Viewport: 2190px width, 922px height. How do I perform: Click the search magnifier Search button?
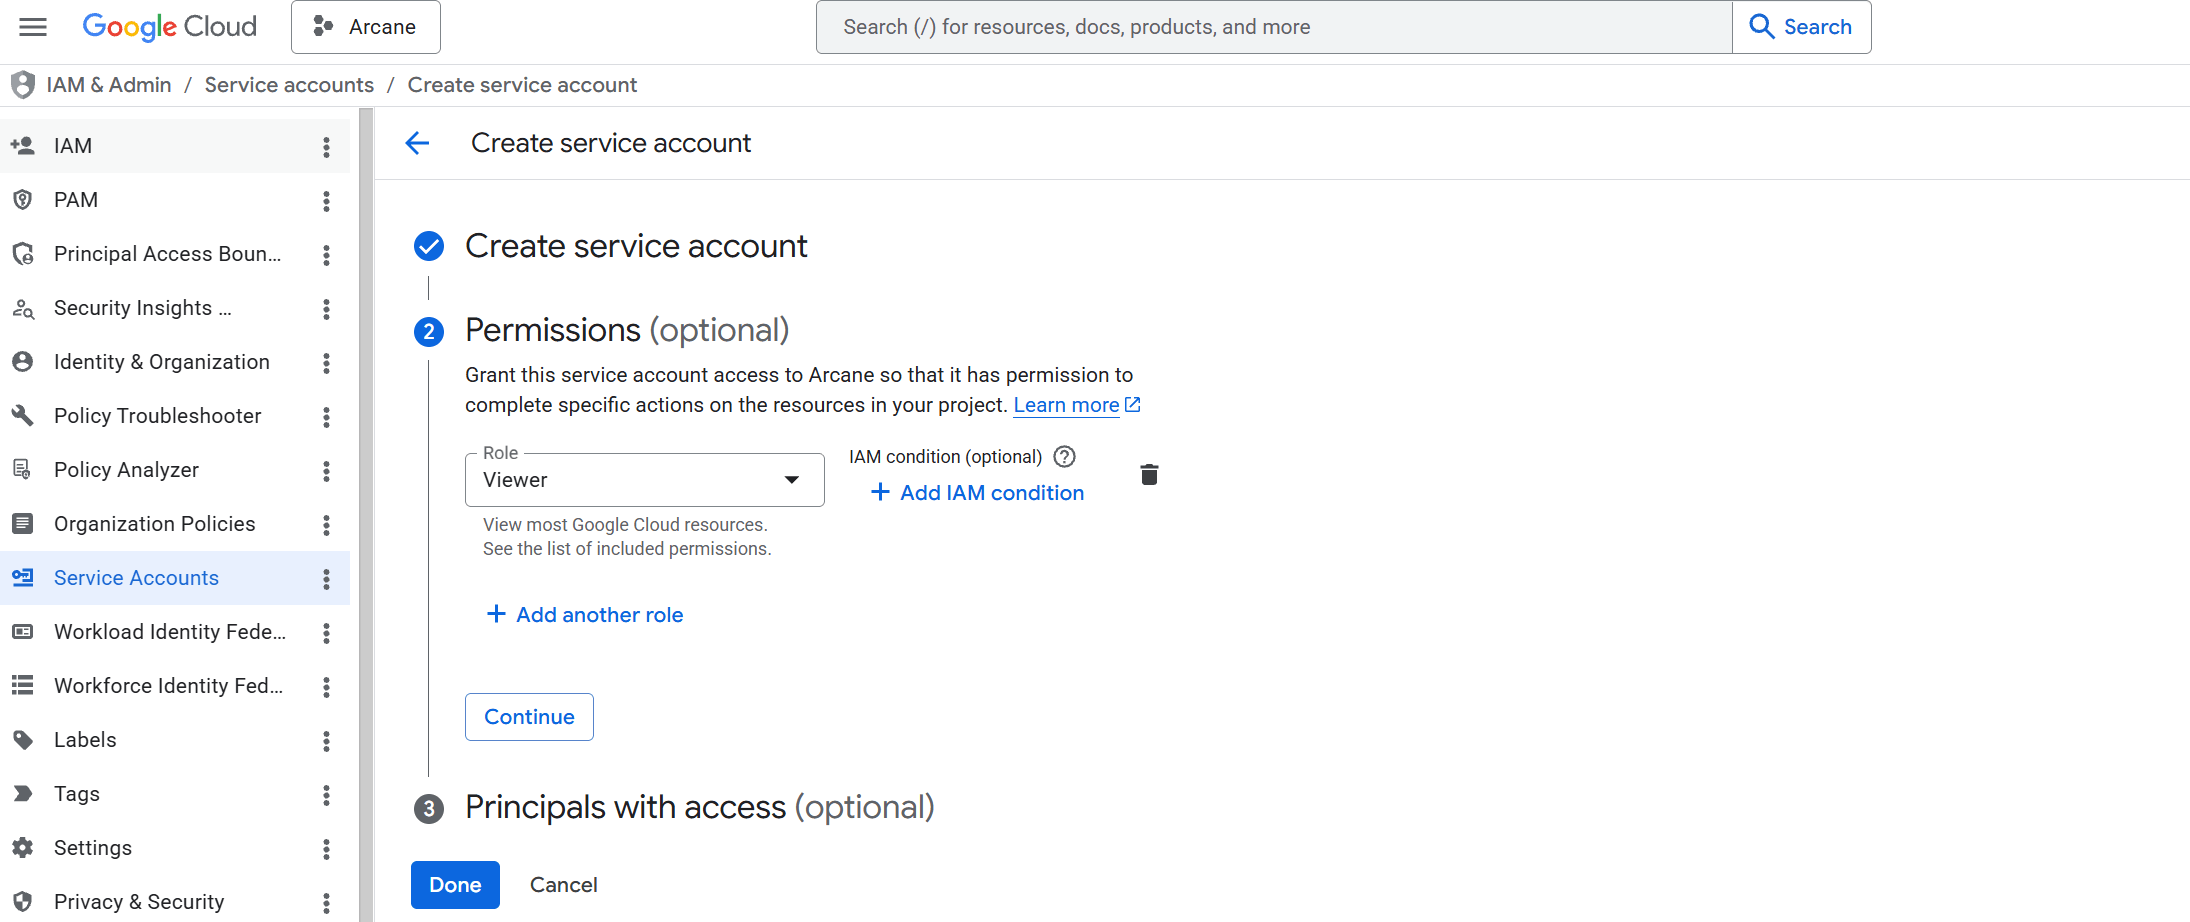tap(1801, 27)
